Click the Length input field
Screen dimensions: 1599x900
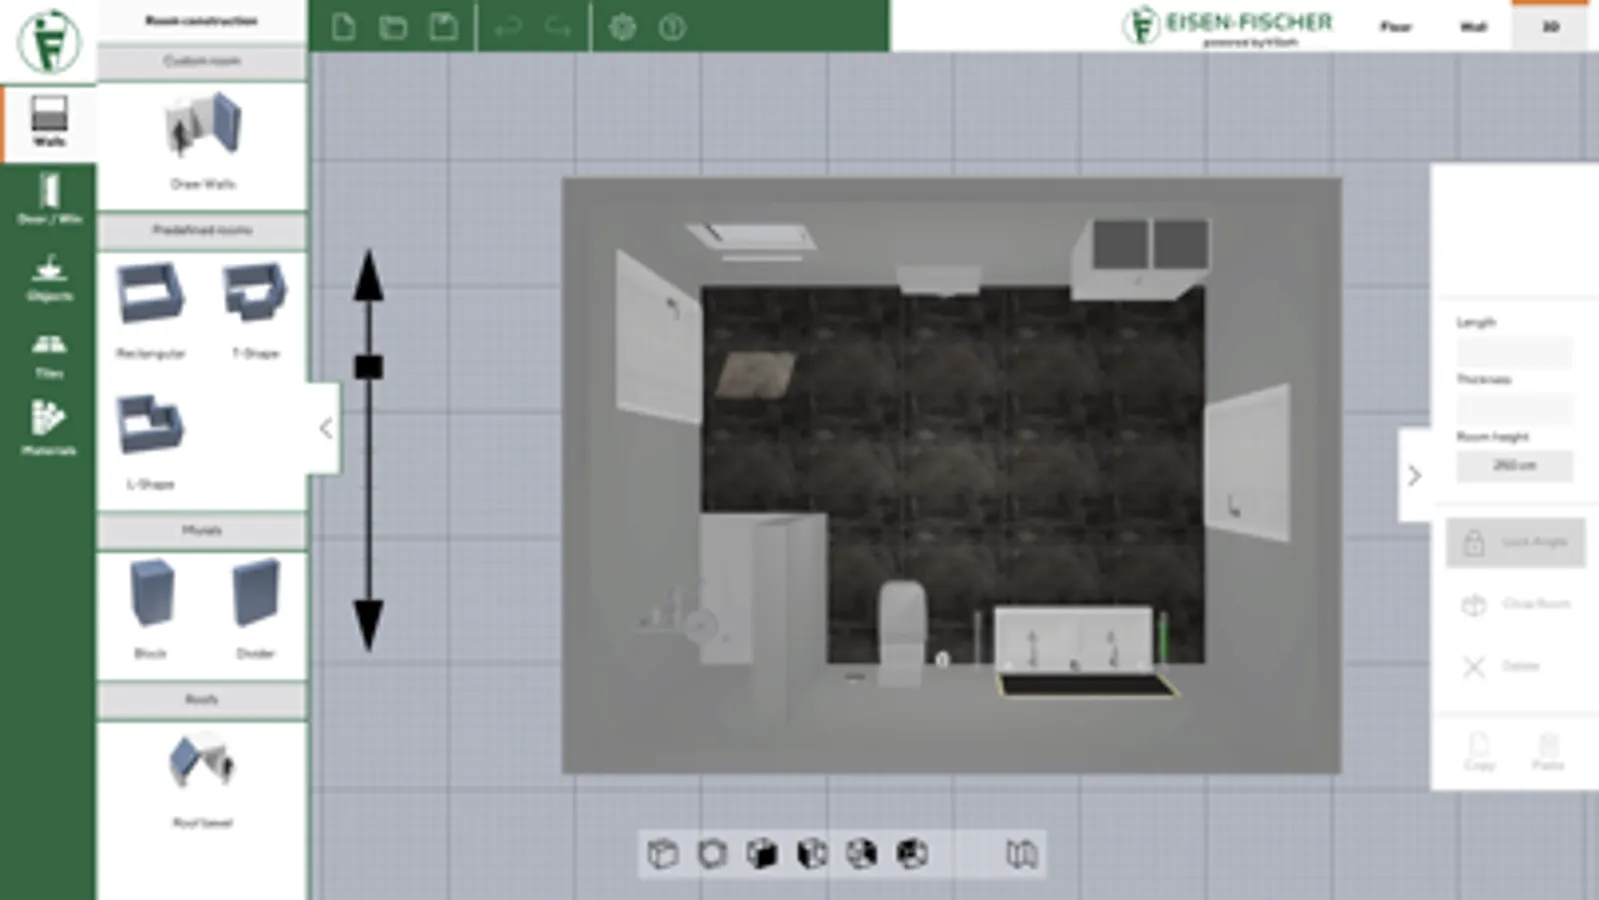1514,352
